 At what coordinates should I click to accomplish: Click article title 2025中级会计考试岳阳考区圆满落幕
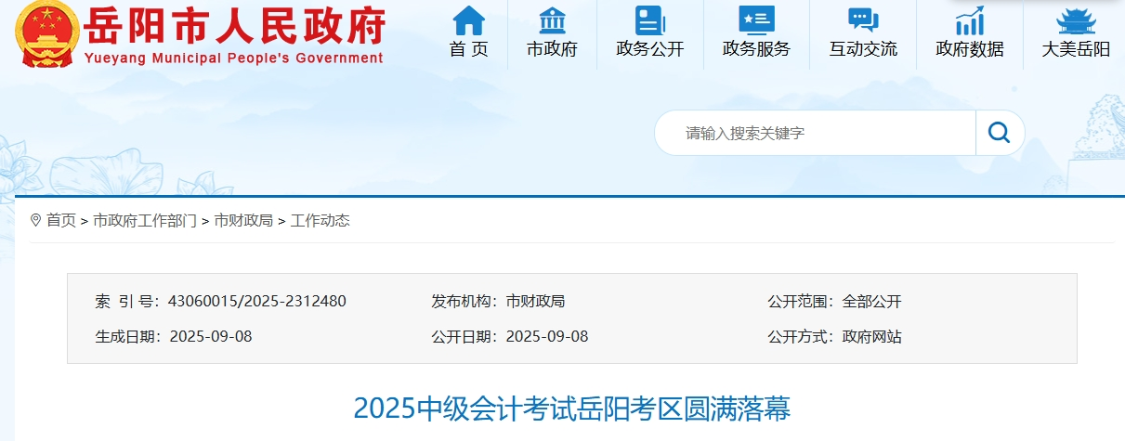tap(572, 409)
